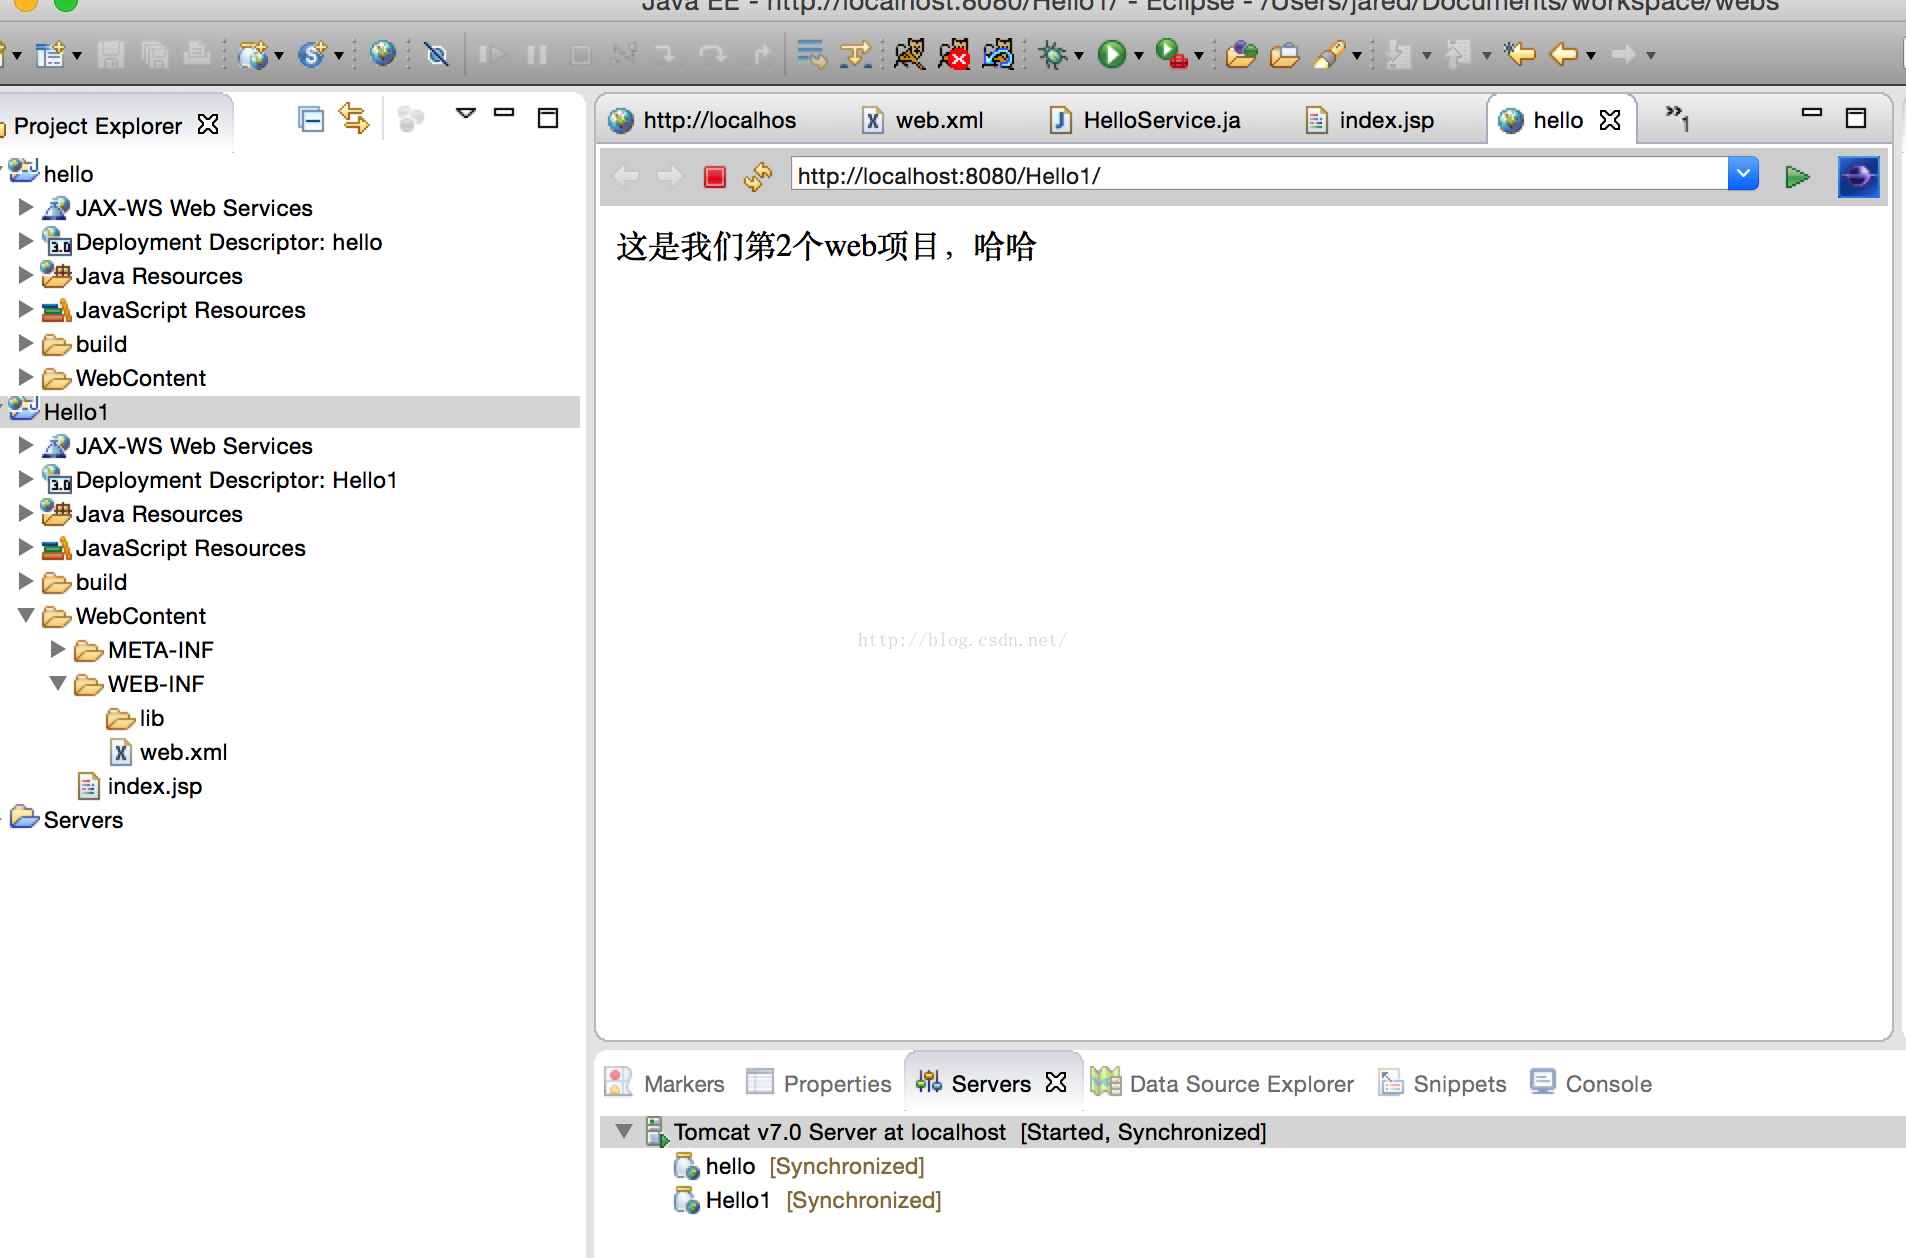Click the Open External Browser icon
The height and width of the screenshot is (1258, 1906).
(1859, 177)
